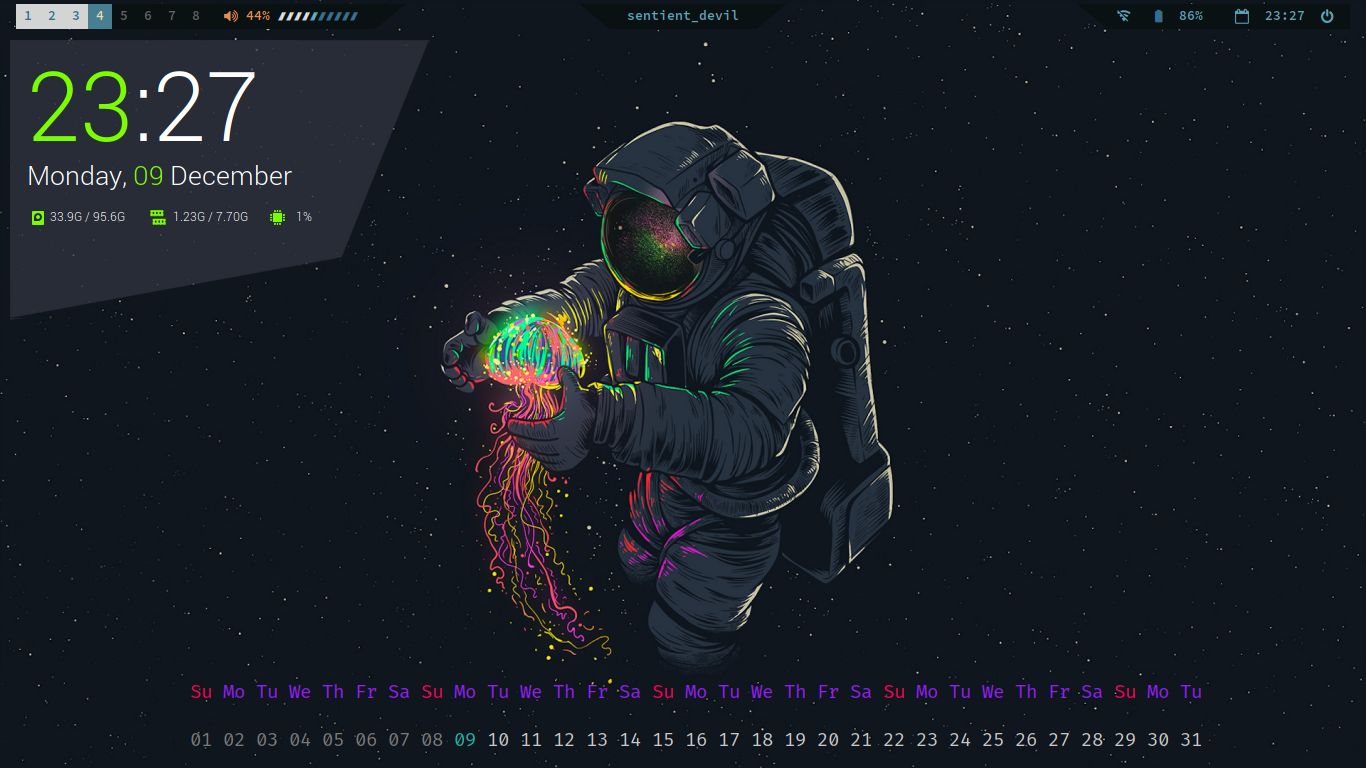
Task: Click the 1.23G / 7.70G memory usage
Action: (x=210, y=217)
